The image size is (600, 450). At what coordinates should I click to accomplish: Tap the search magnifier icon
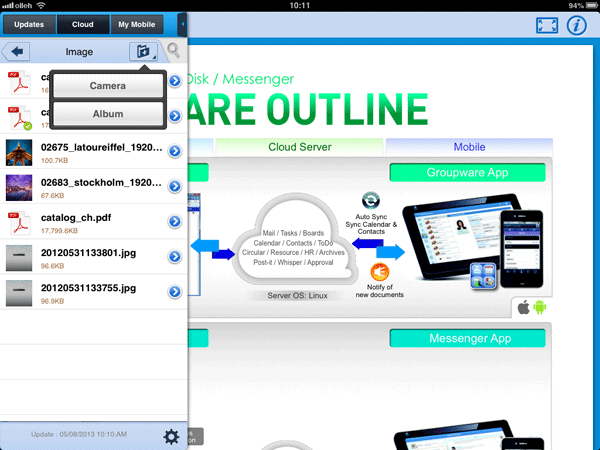(x=174, y=50)
